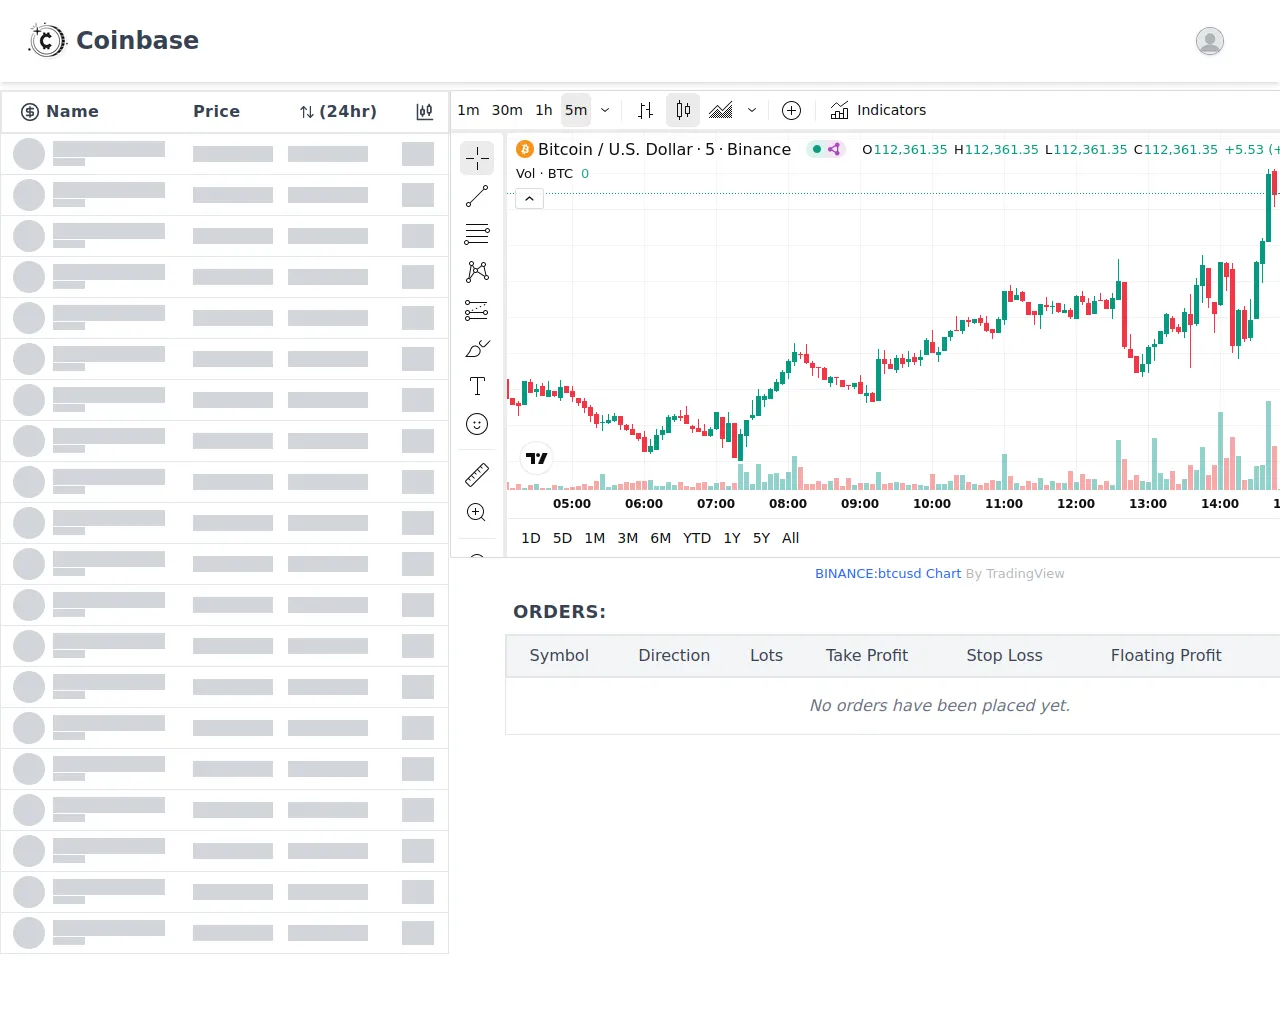1280x1024 pixels.
Task: Click the coin icon beside Name header
Action: click(x=30, y=111)
